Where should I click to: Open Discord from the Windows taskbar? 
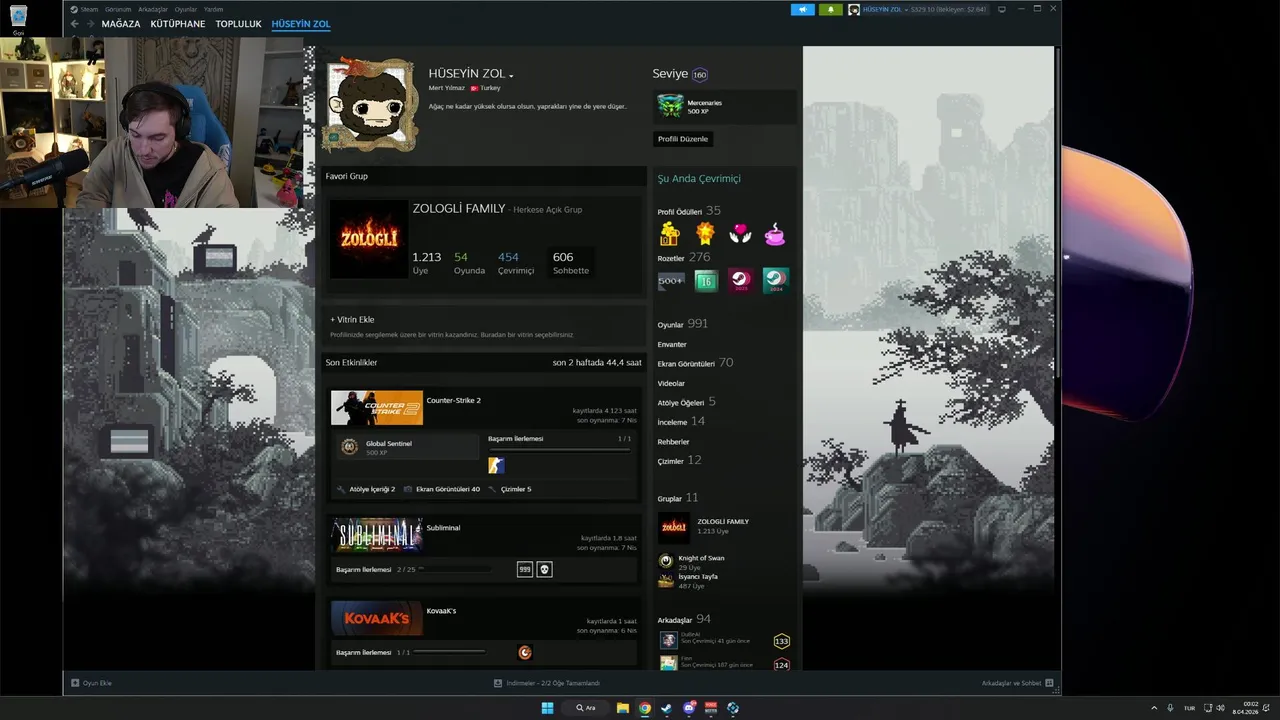[x=689, y=708]
